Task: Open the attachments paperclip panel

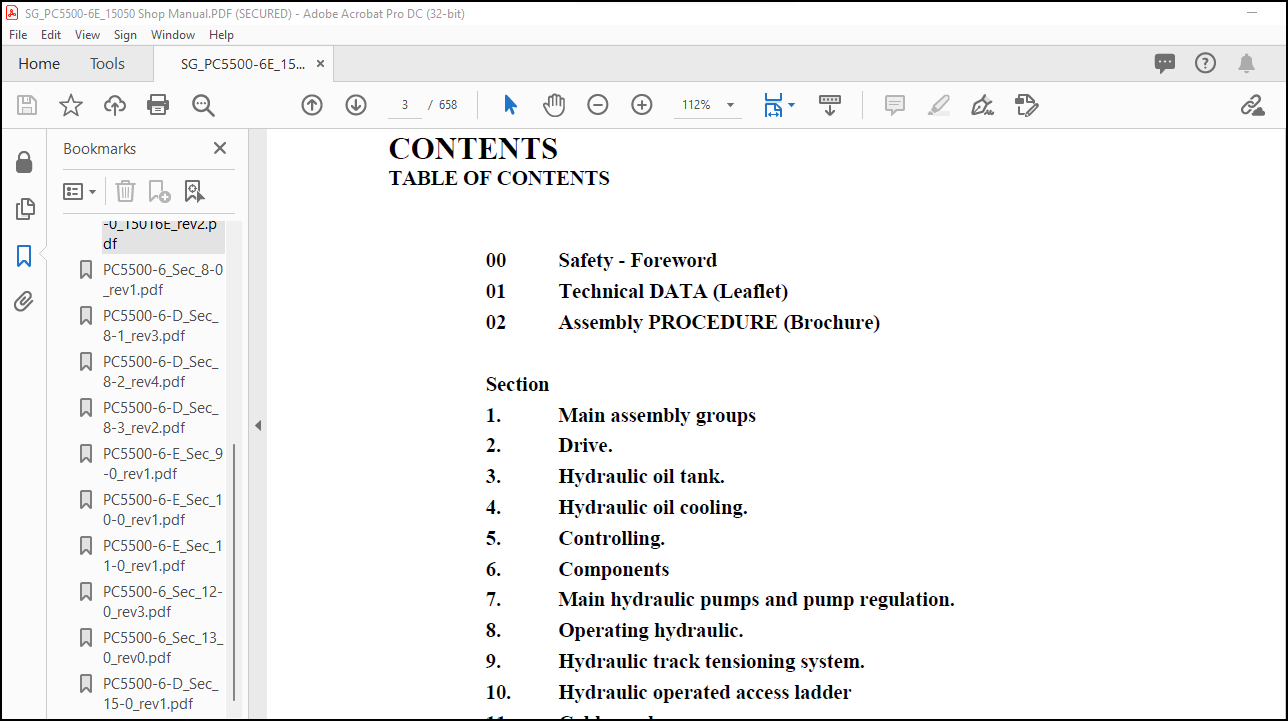Action: pyautogui.click(x=24, y=302)
